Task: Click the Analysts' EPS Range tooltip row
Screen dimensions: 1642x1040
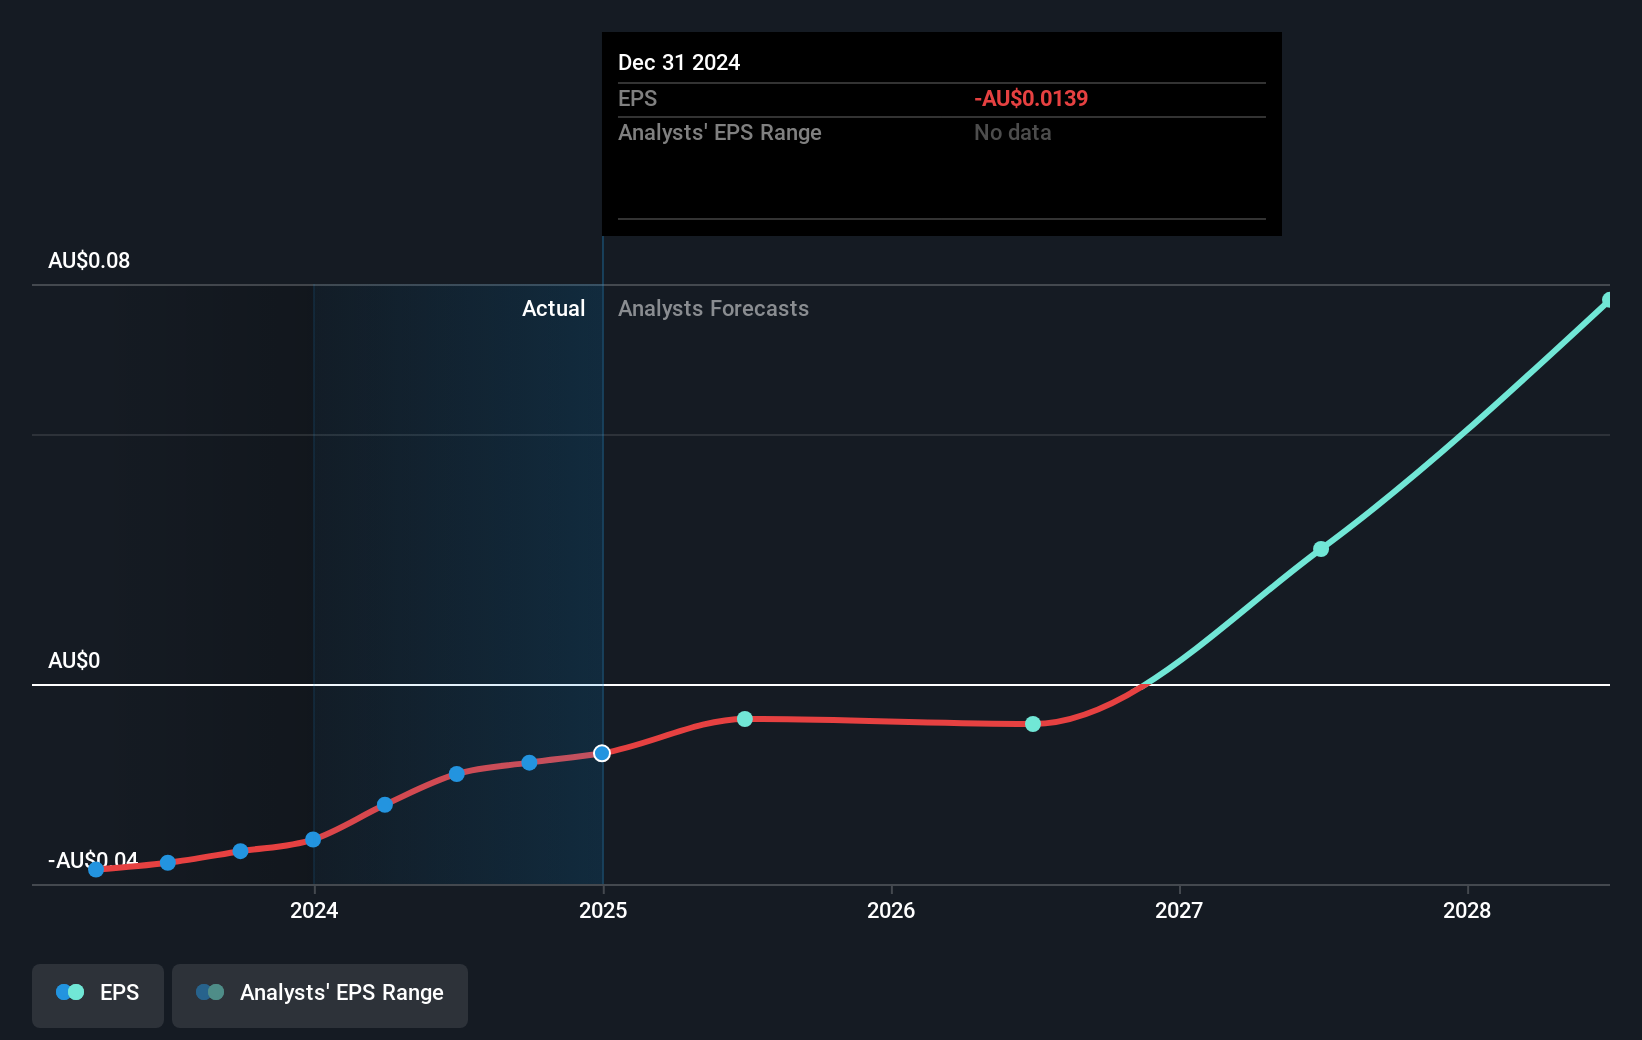Action: 940,132
